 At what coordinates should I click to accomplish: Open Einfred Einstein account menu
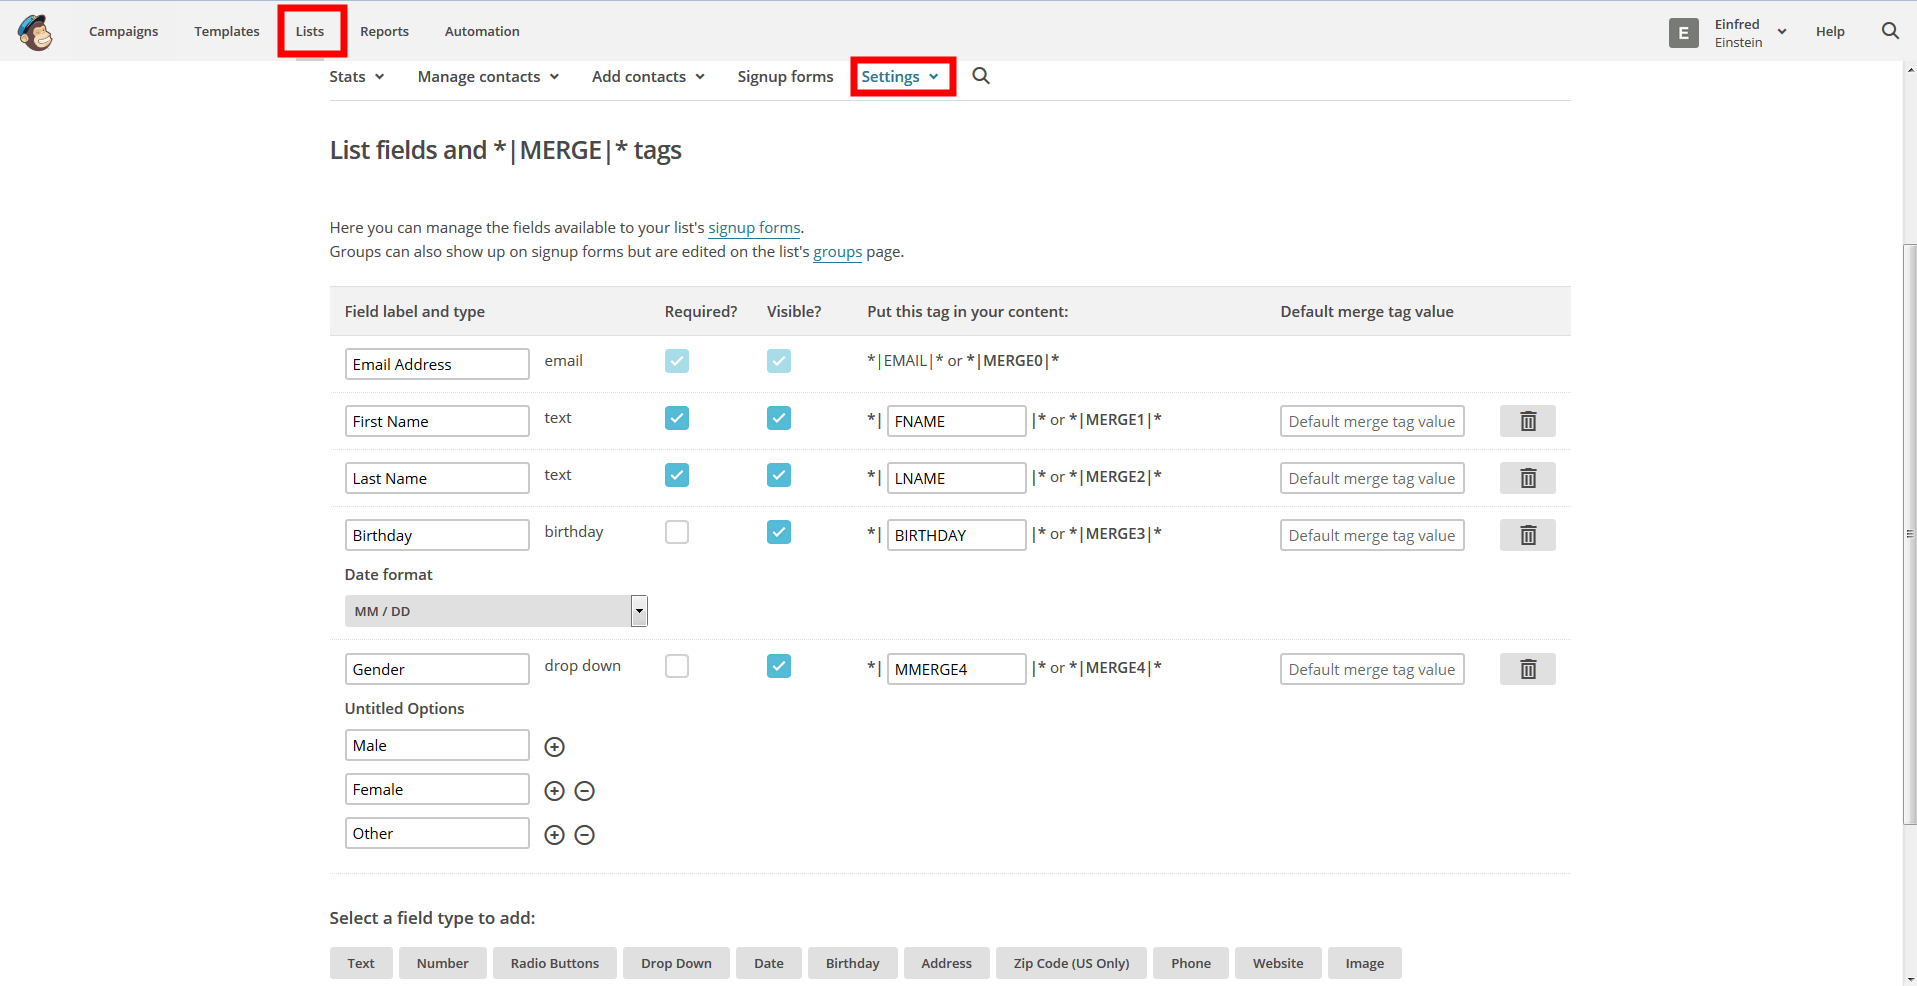click(1750, 33)
